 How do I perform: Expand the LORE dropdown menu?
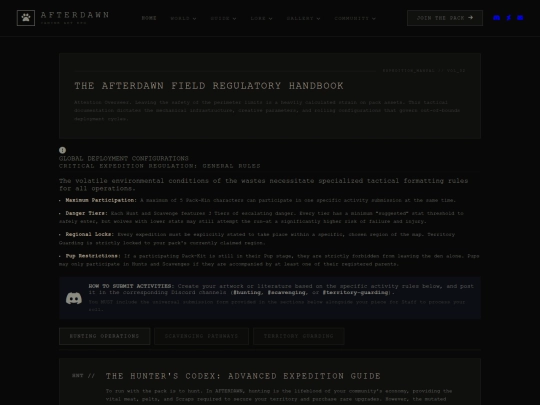click(x=261, y=18)
